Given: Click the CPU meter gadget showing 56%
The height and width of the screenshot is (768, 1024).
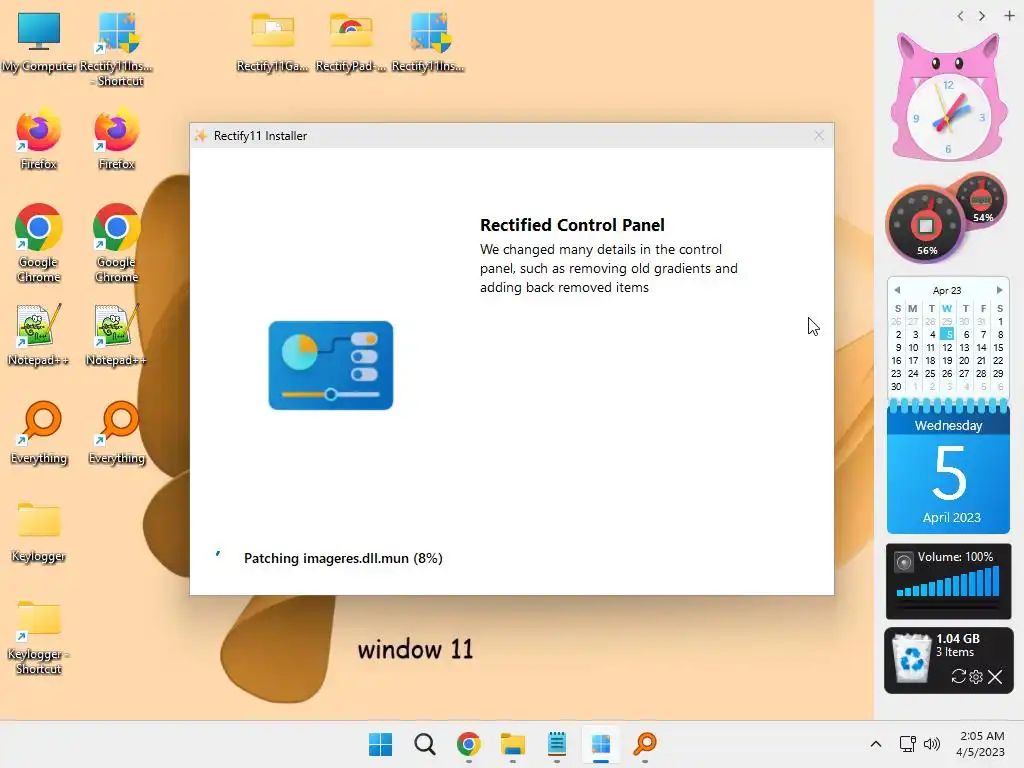Looking at the screenshot, I should click(x=926, y=225).
